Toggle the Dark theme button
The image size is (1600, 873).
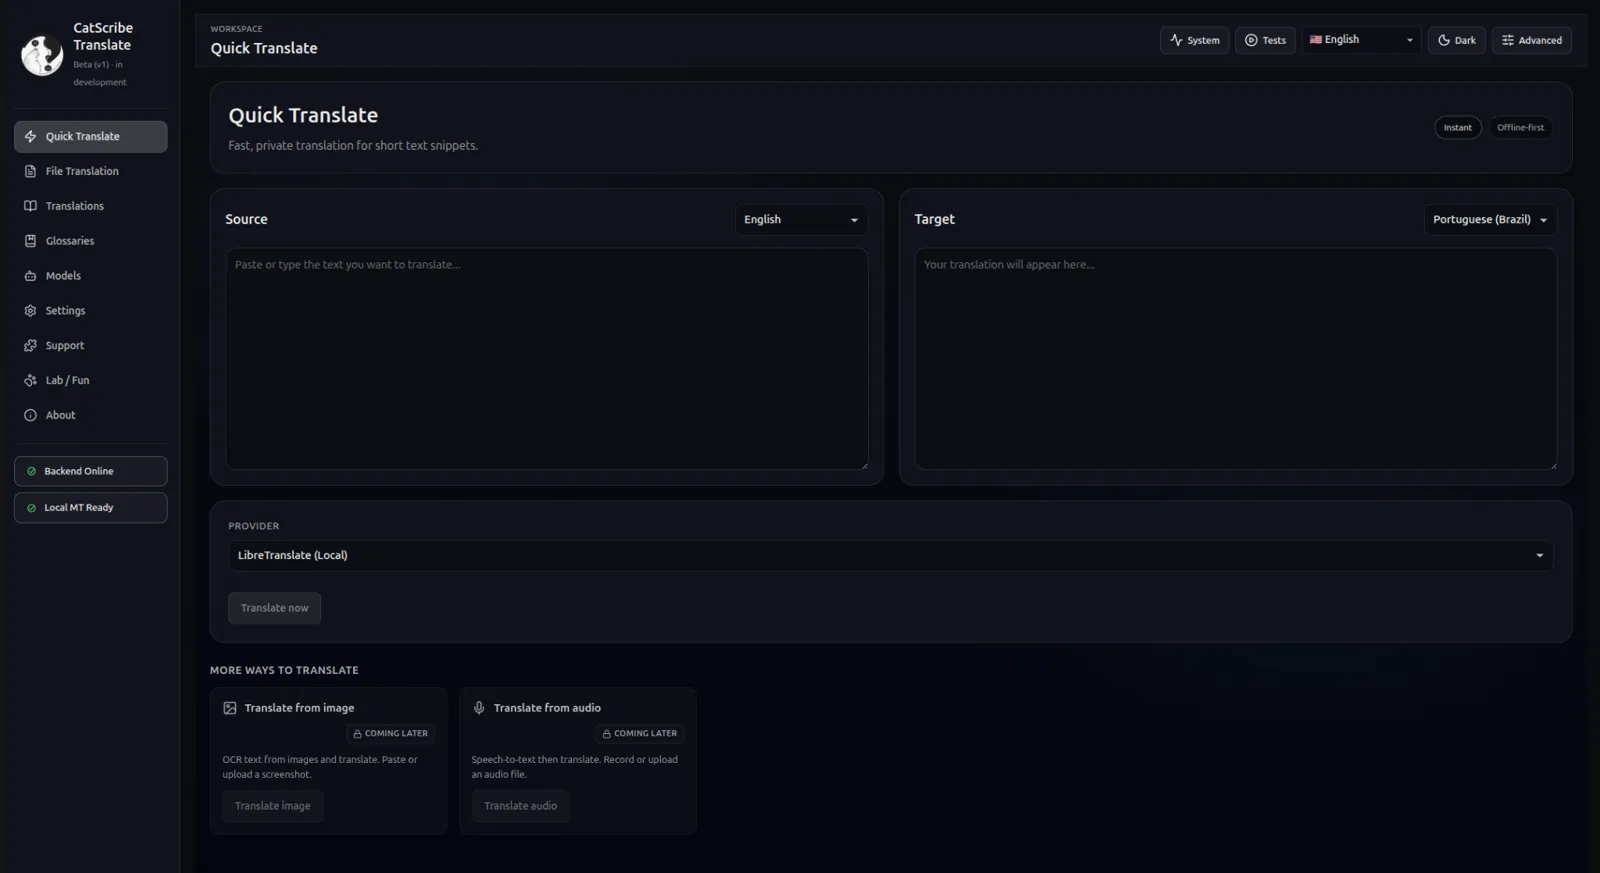(x=1456, y=40)
